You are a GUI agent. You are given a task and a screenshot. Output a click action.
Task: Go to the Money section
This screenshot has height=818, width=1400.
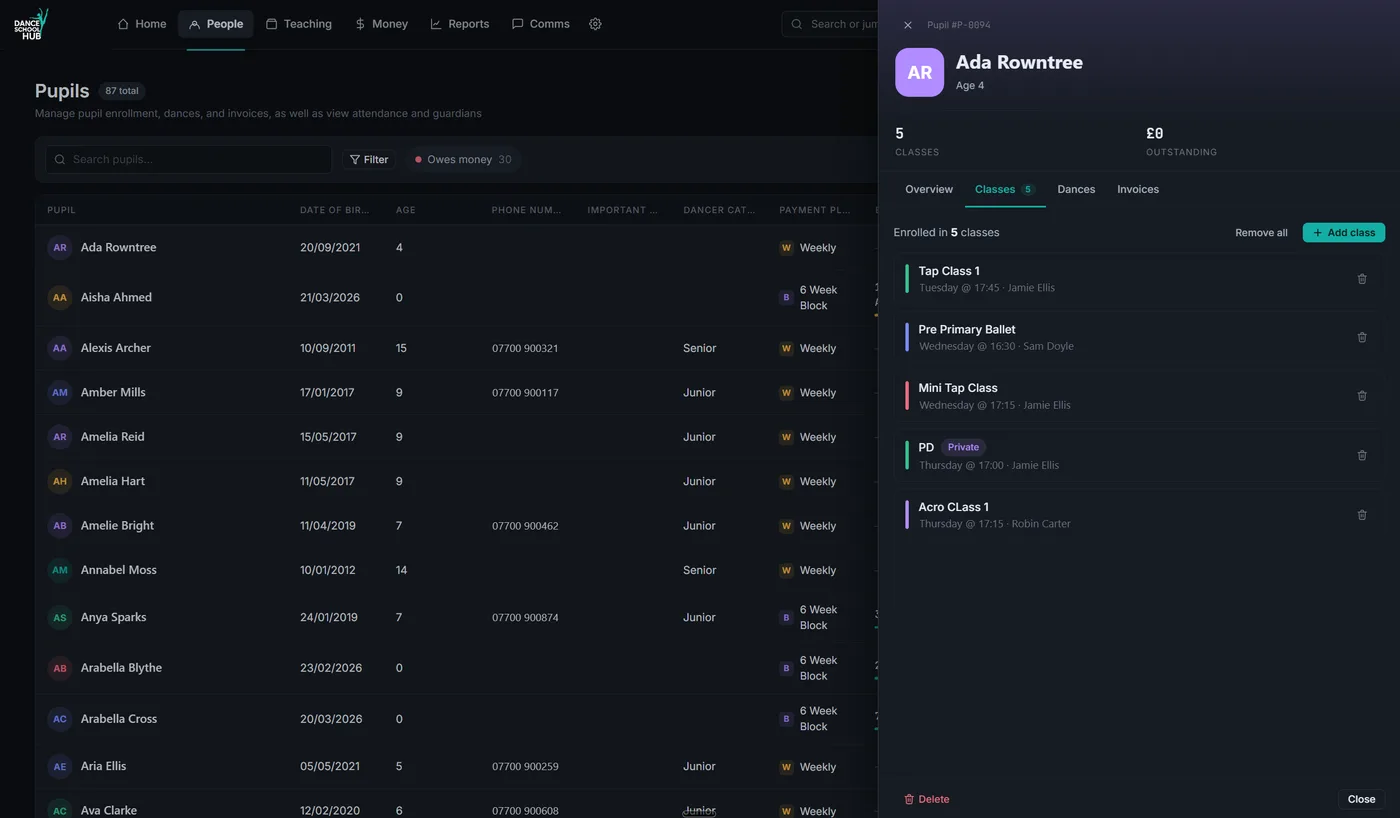(381, 24)
